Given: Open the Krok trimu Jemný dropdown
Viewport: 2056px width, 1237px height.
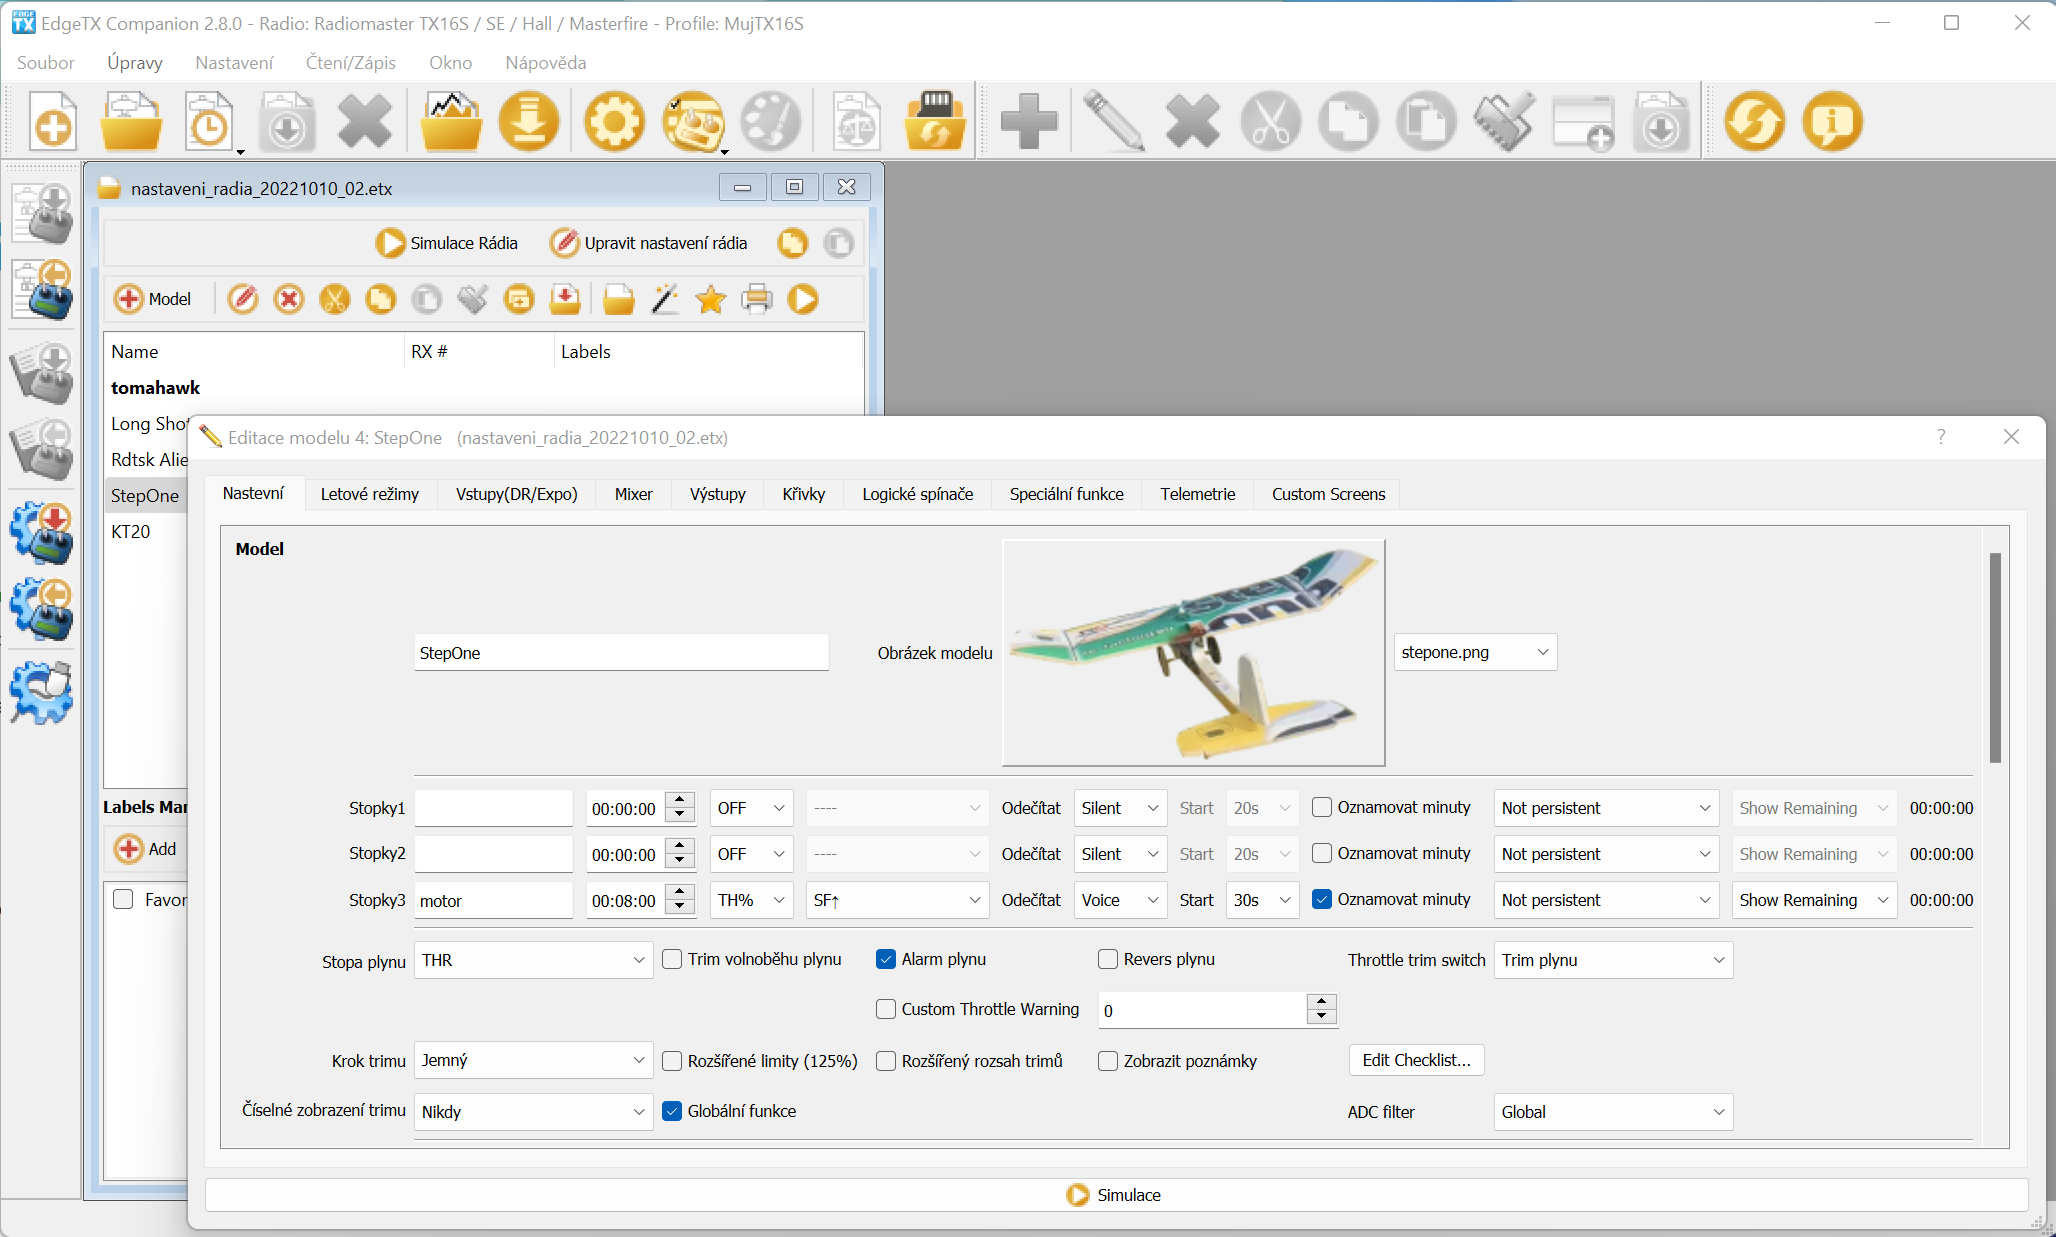Looking at the screenshot, I should click(533, 1060).
